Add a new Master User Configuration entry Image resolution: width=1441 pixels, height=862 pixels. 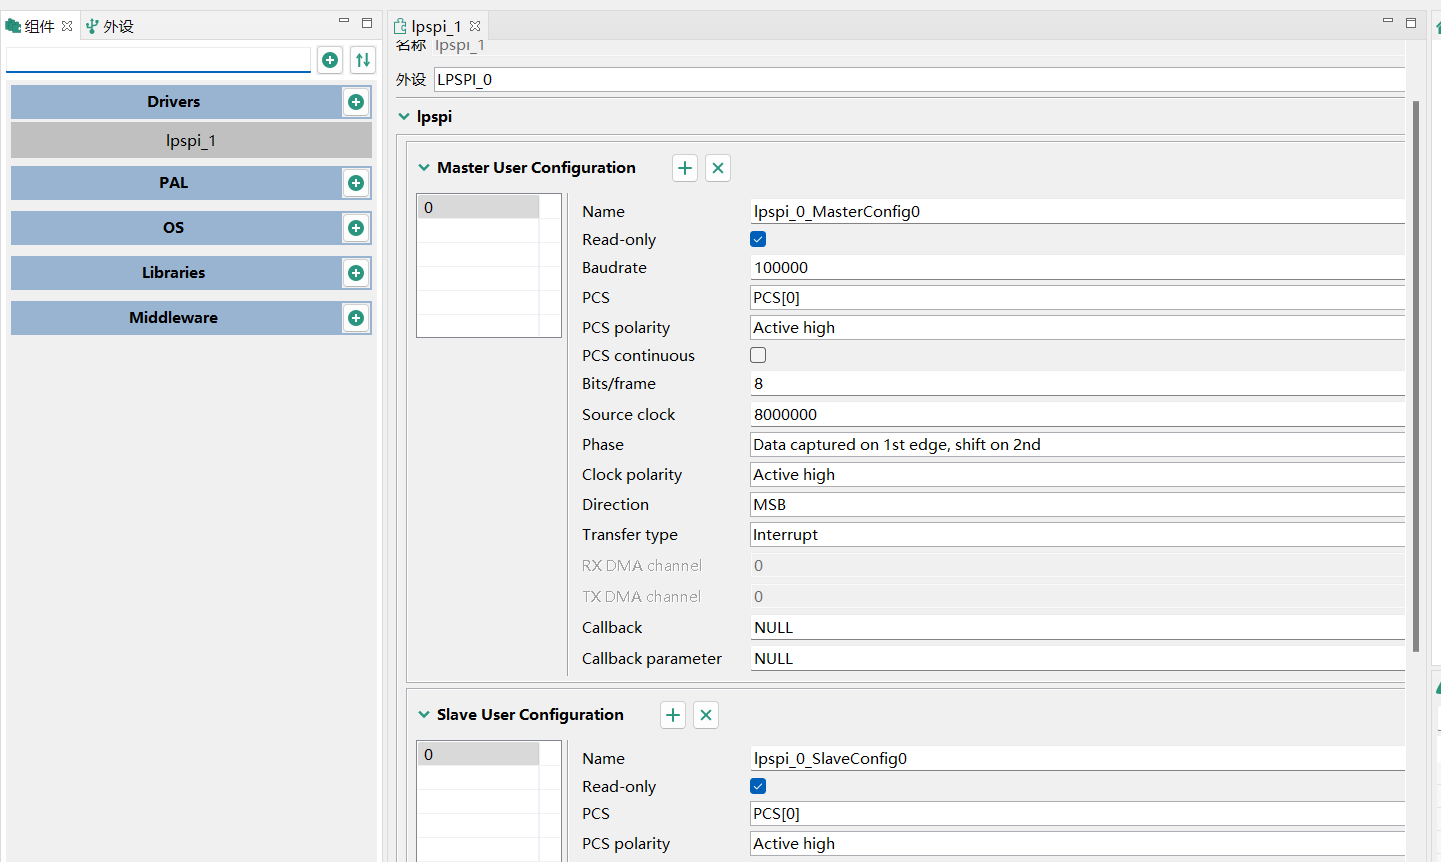coord(685,168)
